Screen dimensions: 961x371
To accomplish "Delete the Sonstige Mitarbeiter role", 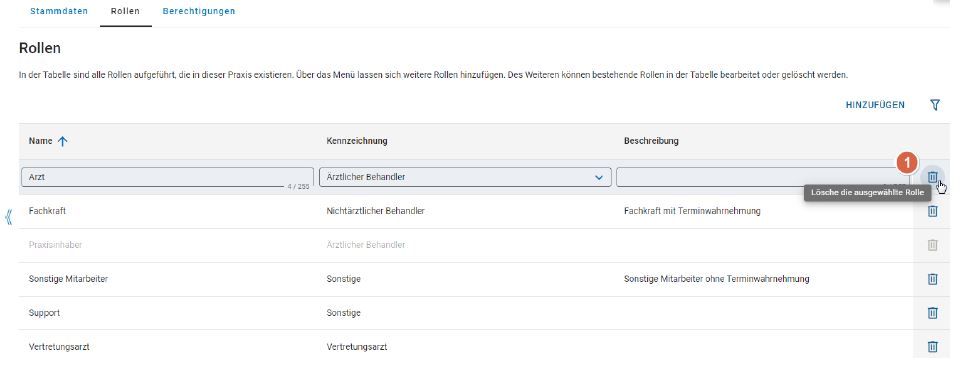I will 932,279.
